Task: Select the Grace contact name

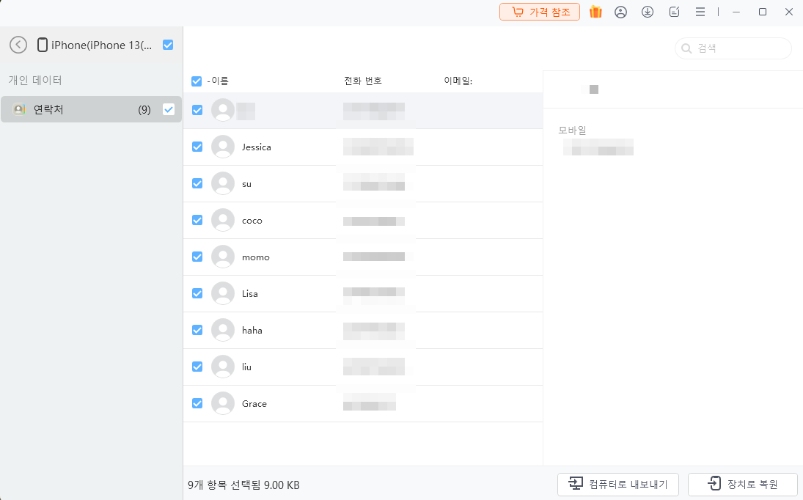Action: [254, 404]
